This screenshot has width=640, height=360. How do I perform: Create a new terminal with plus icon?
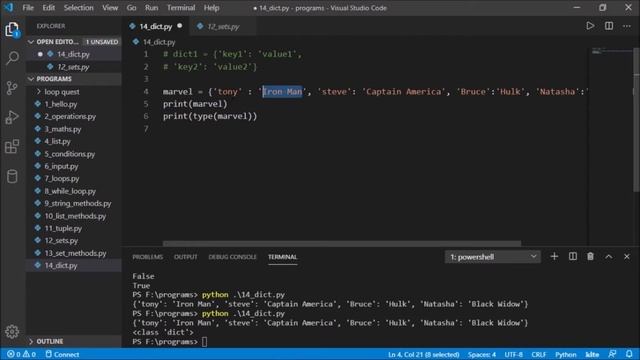(554, 257)
